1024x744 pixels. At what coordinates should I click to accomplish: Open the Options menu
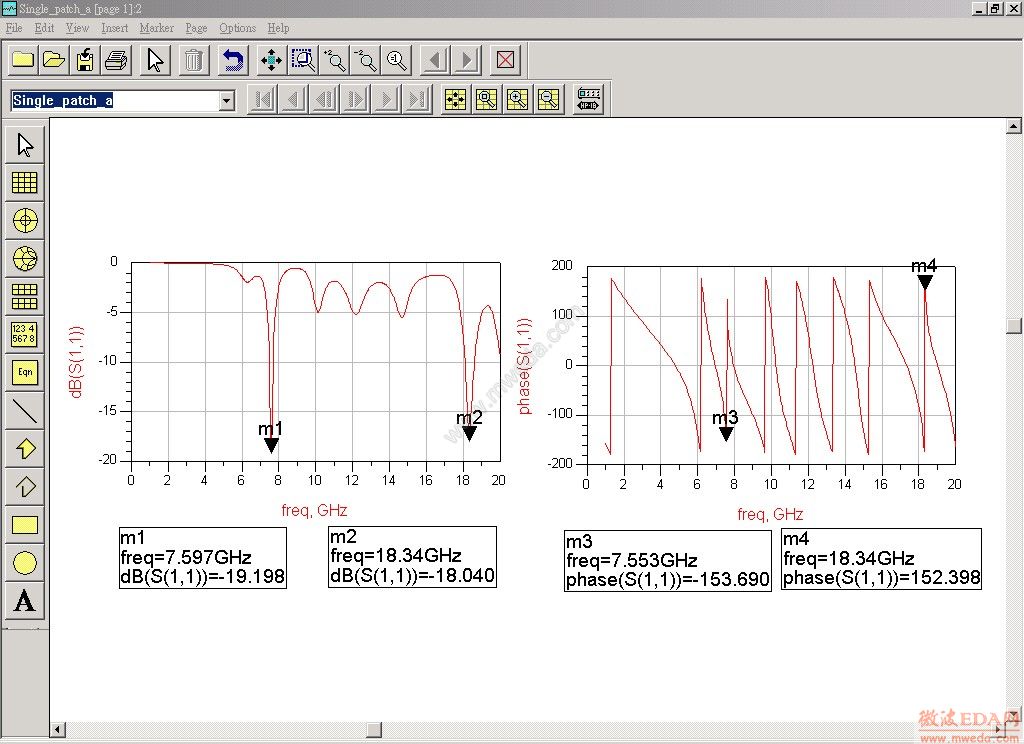[237, 28]
